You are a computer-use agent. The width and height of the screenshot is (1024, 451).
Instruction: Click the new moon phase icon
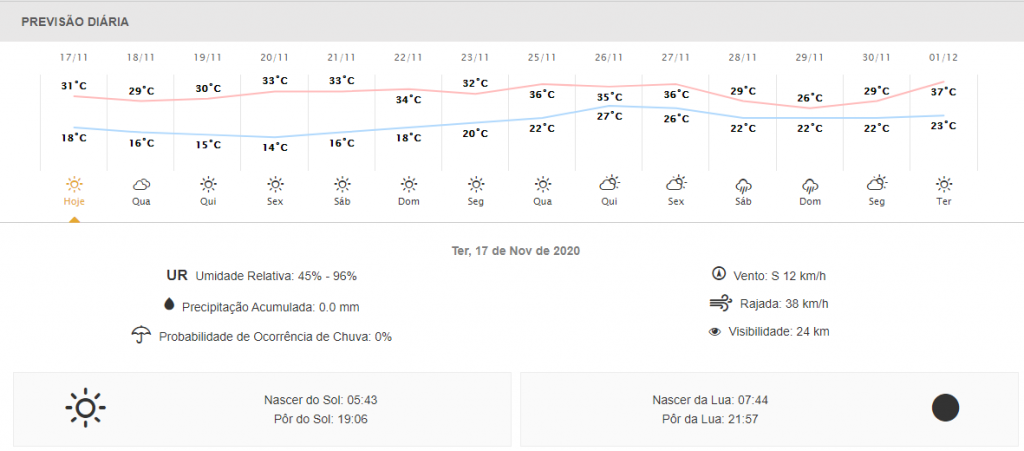click(945, 408)
